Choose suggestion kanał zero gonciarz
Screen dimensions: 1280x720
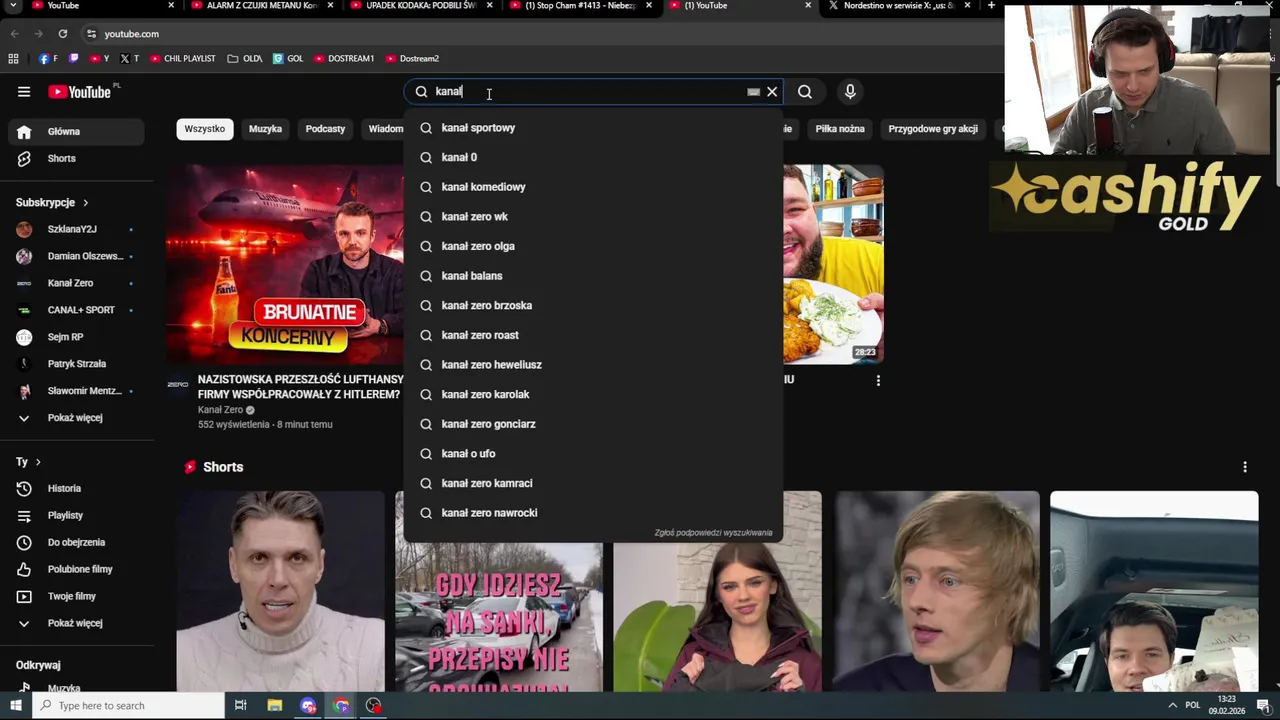pyautogui.click(x=593, y=425)
